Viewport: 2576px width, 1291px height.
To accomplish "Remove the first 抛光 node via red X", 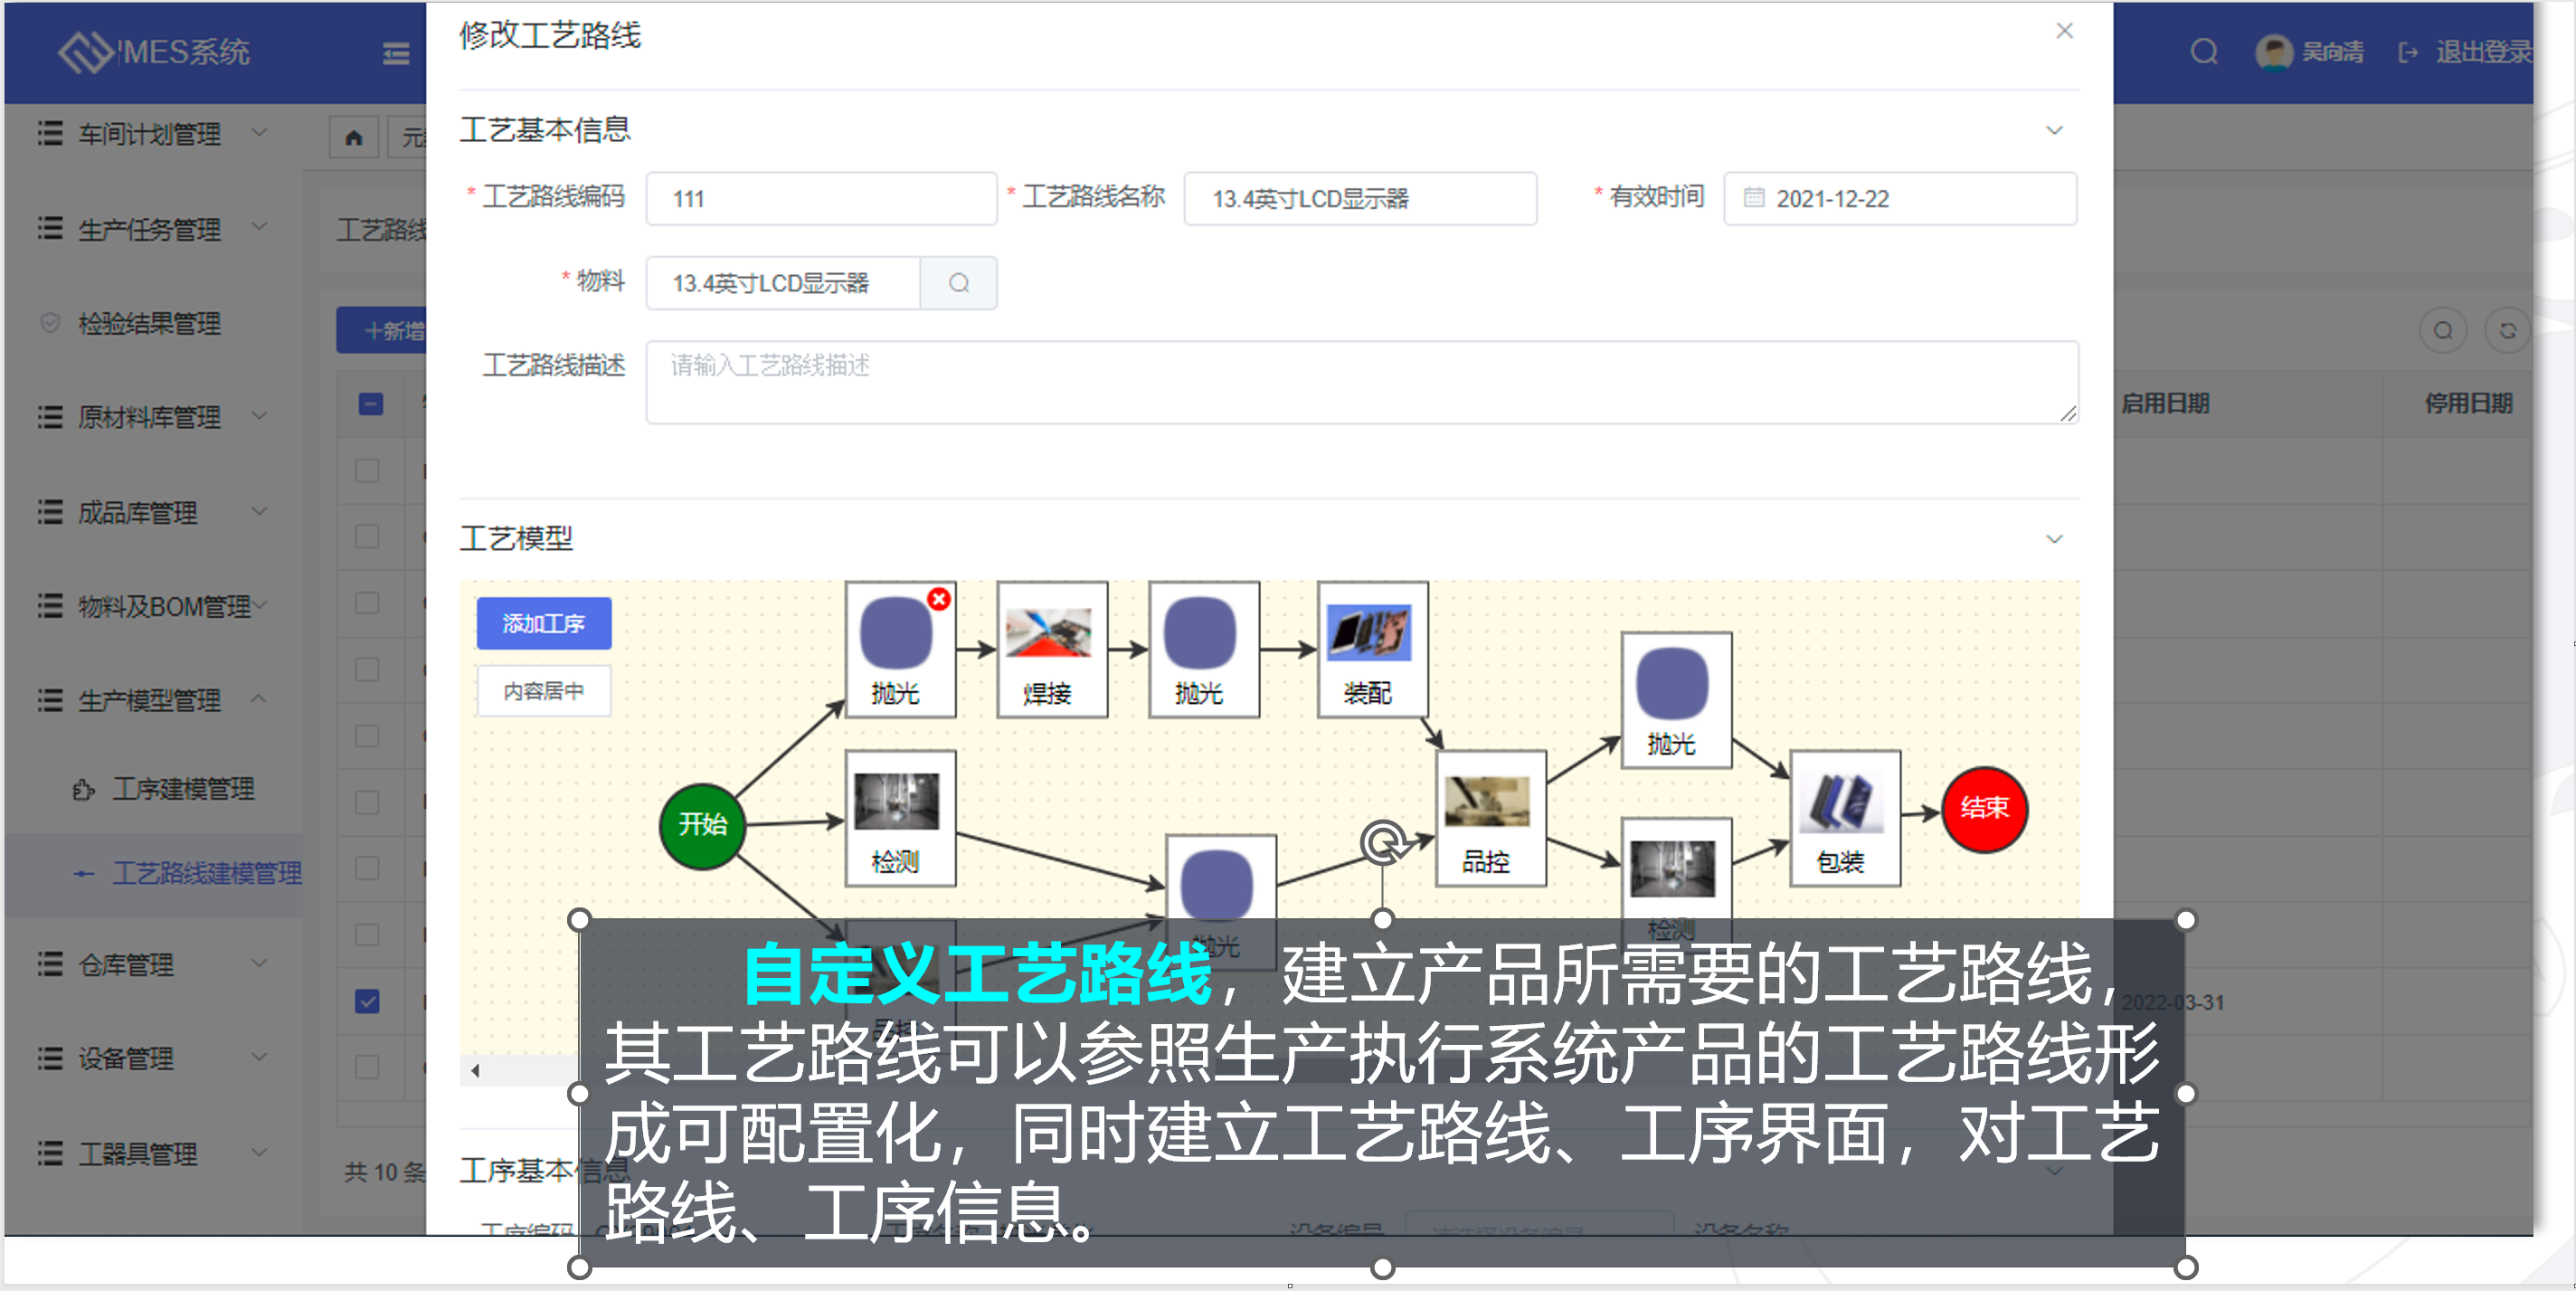I will coord(938,599).
